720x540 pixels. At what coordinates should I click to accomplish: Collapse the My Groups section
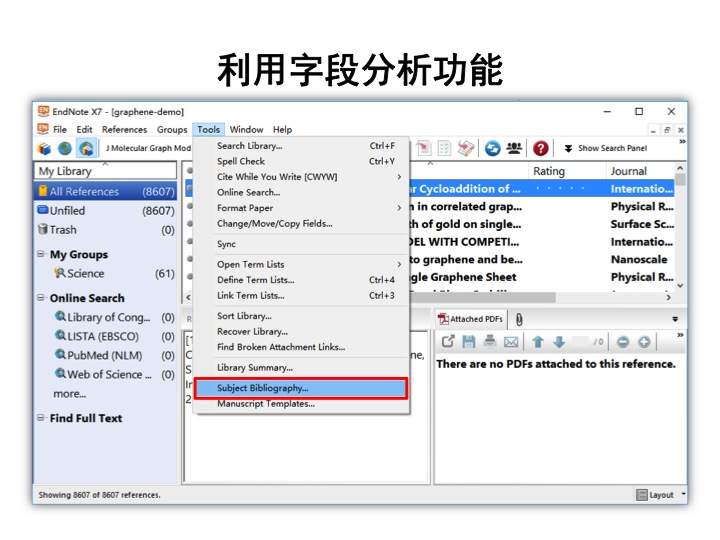point(41,254)
